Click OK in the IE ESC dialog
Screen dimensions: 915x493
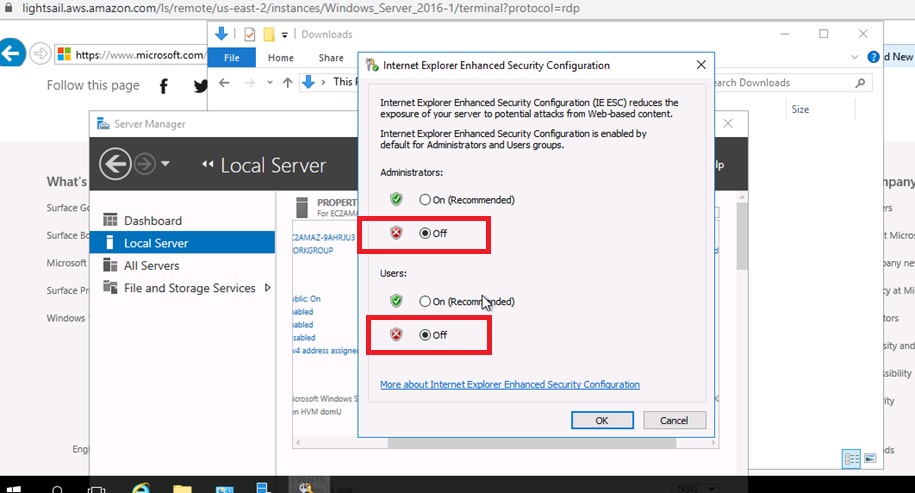[x=602, y=420]
